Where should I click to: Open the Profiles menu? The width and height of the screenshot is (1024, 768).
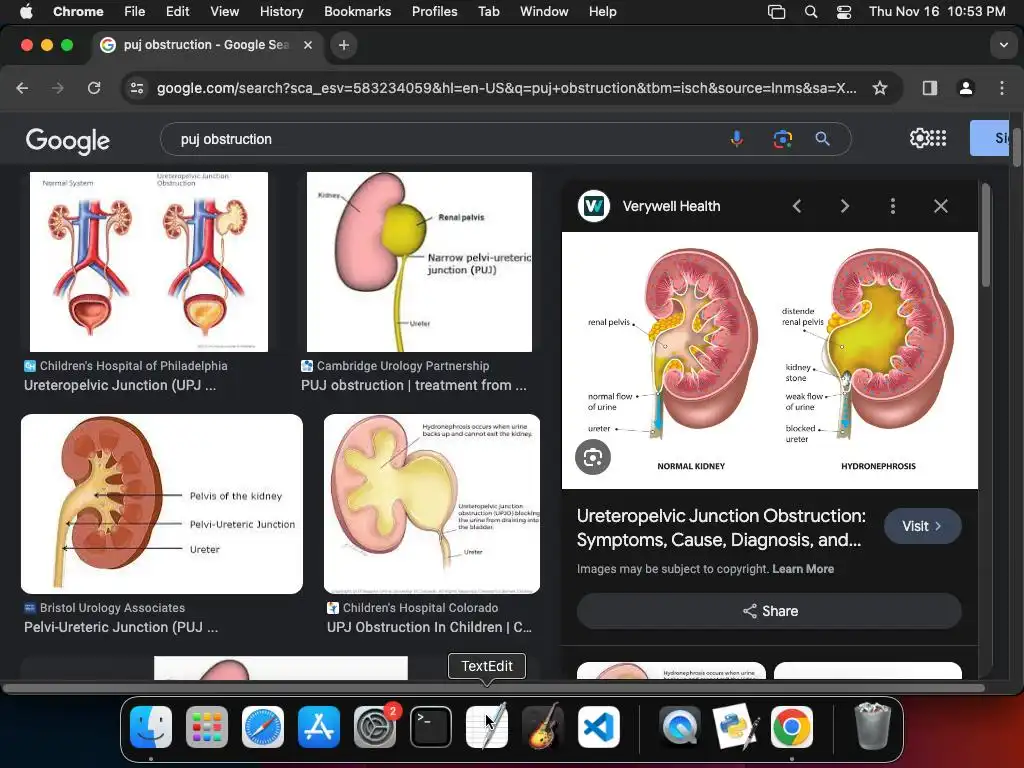(x=434, y=12)
